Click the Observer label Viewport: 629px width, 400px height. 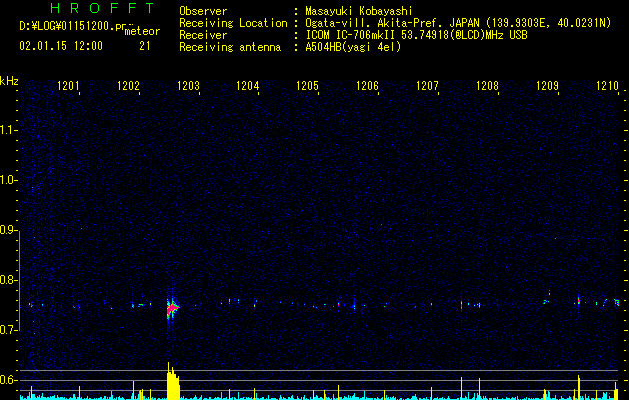pos(203,11)
